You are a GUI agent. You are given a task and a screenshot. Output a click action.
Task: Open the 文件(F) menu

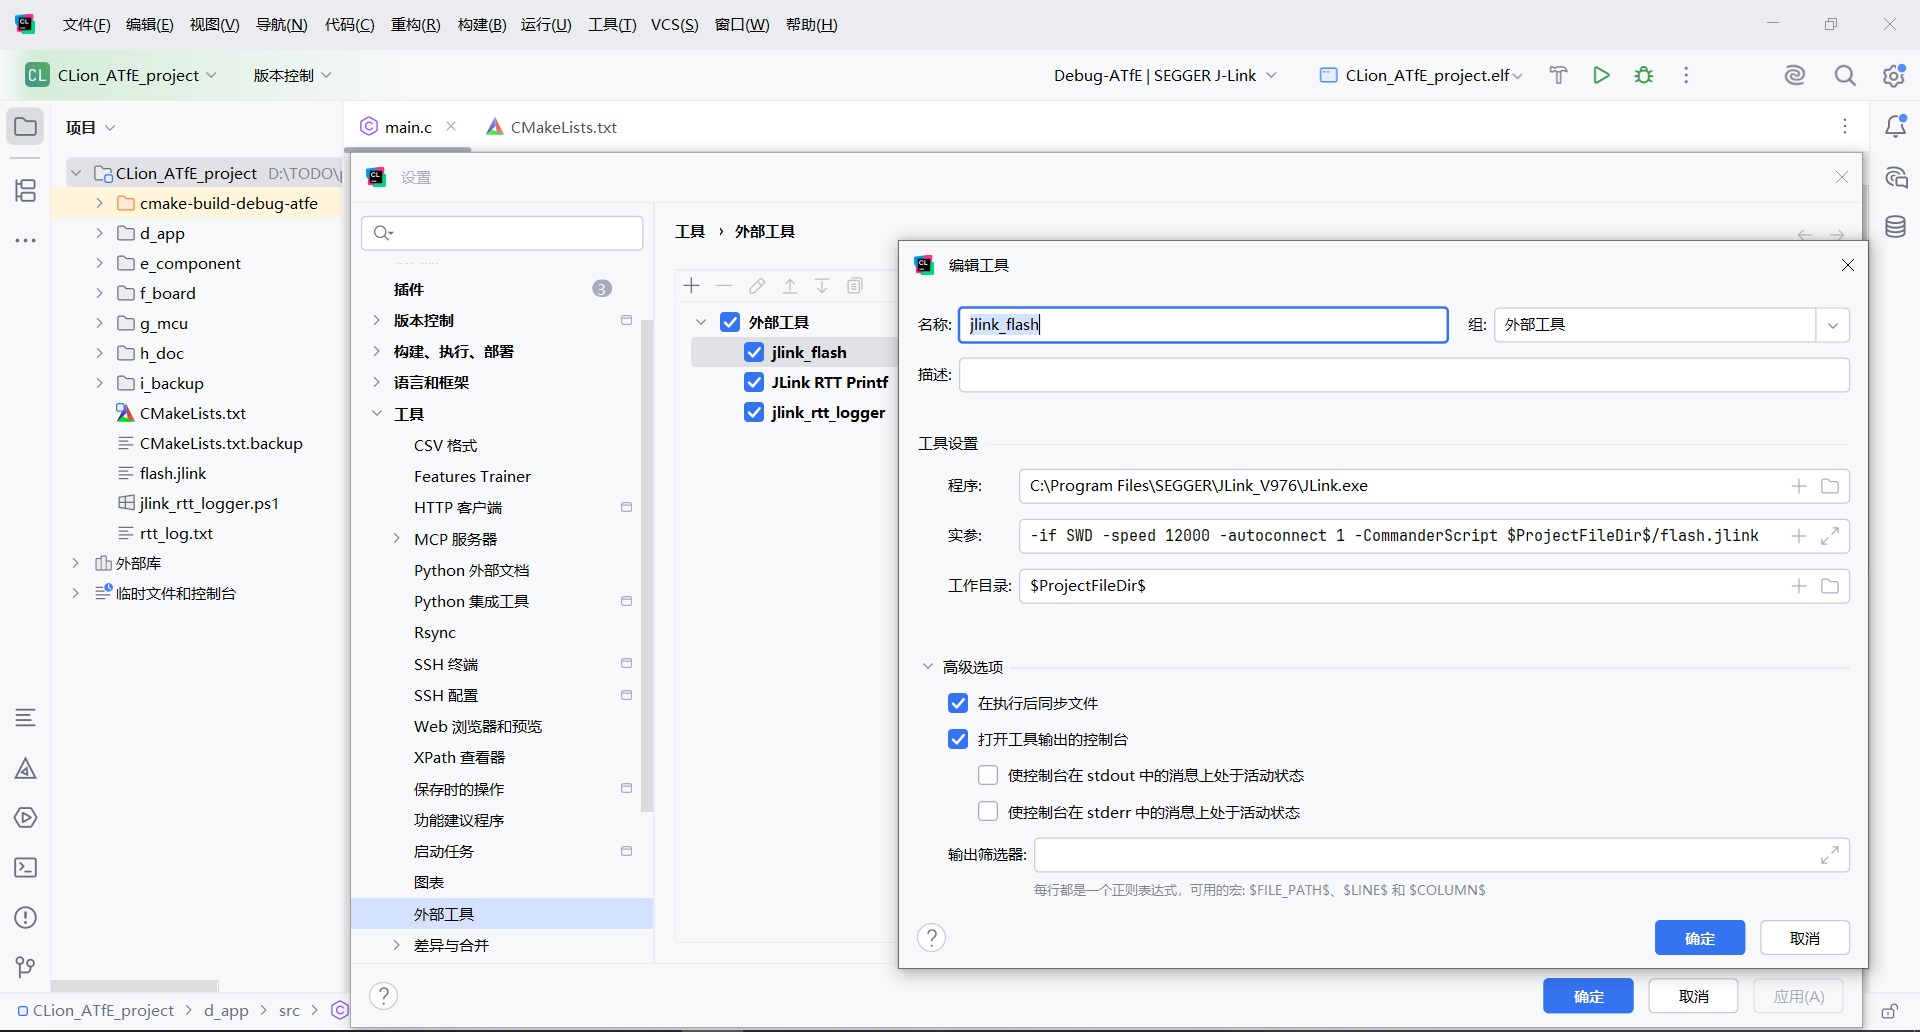click(86, 24)
